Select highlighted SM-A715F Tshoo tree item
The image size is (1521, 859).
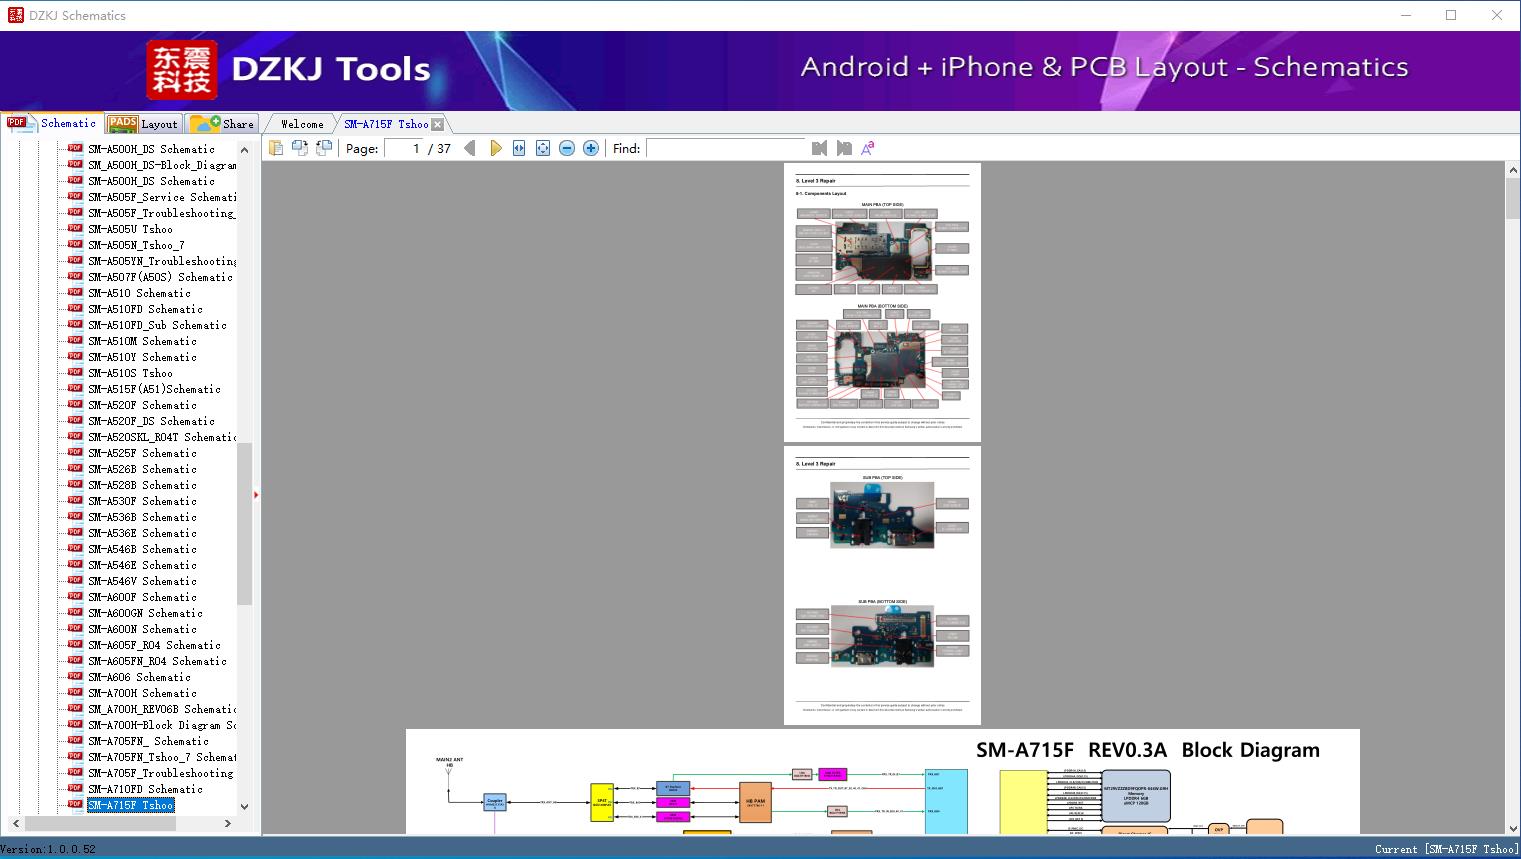[x=131, y=805]
